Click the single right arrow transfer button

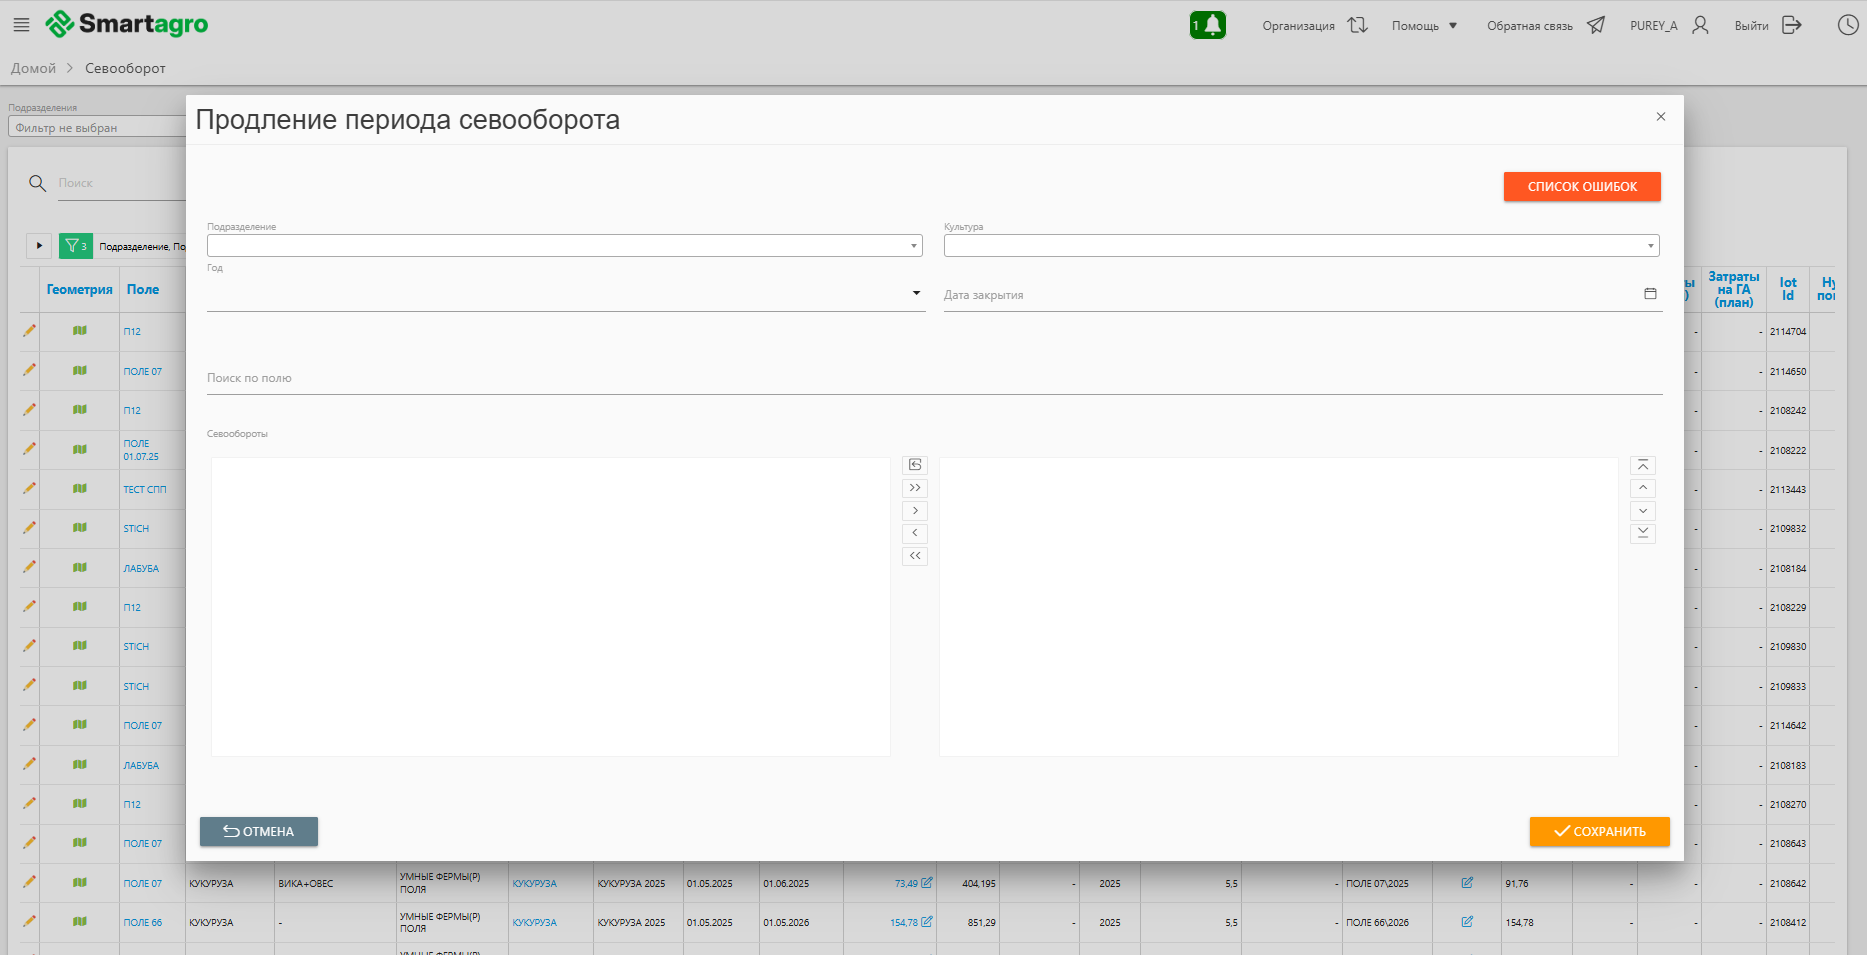click(x=914, y=511)
